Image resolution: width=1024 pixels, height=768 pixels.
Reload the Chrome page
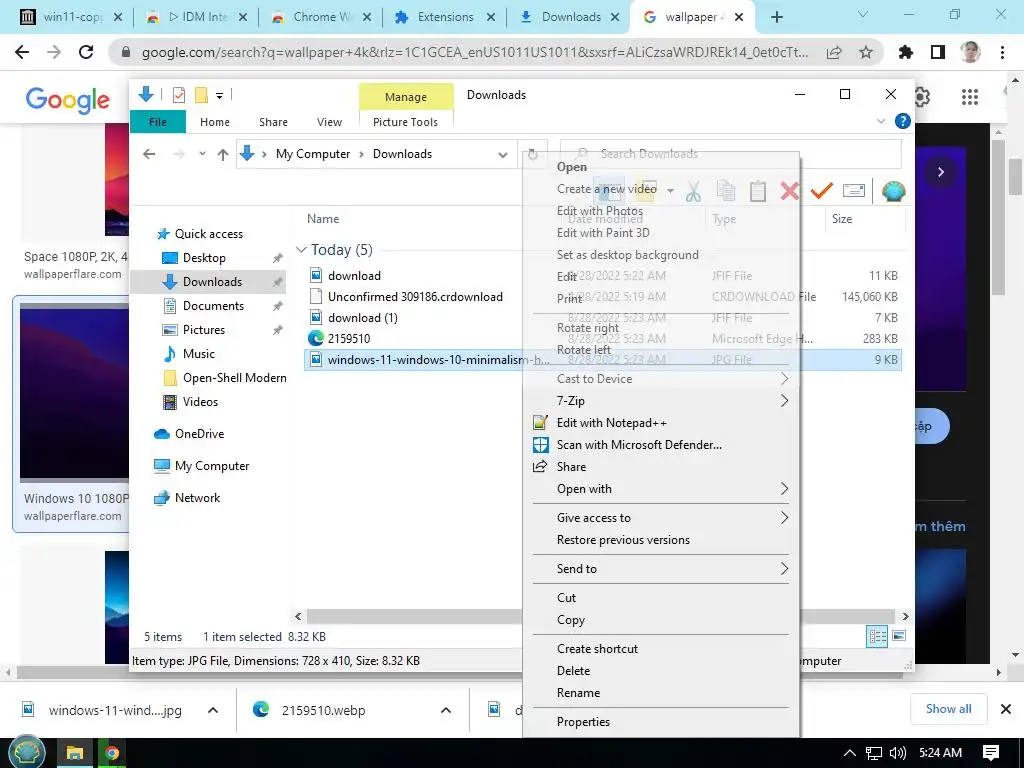[86, 52]
